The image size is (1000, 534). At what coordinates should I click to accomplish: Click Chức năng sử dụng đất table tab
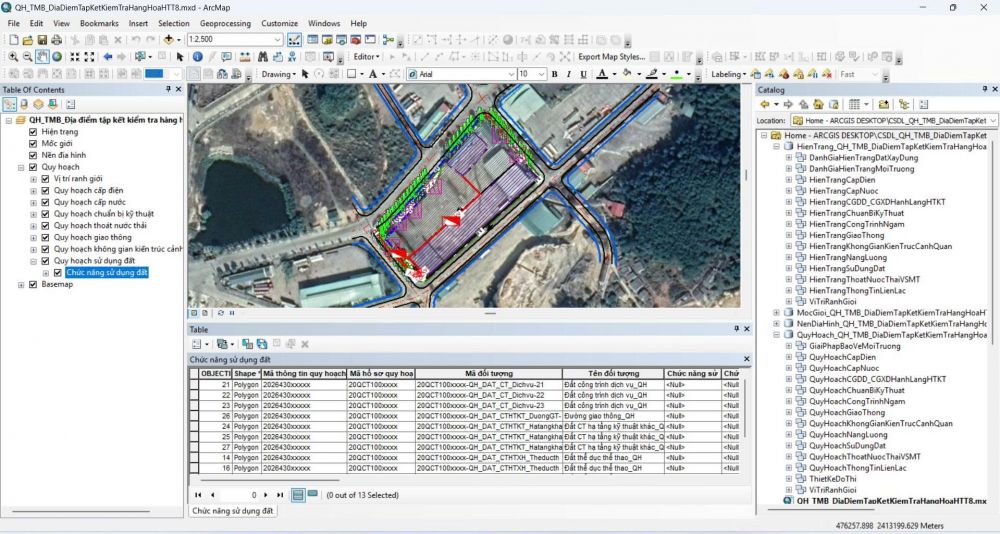tap(232, 510)
